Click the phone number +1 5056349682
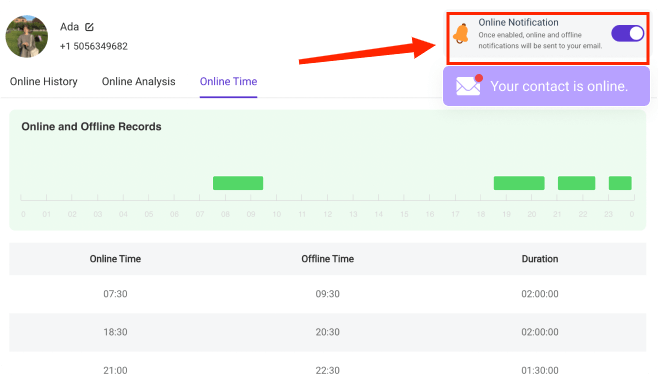The width and height of the screenshot is (658, 375). click(94, 46)
